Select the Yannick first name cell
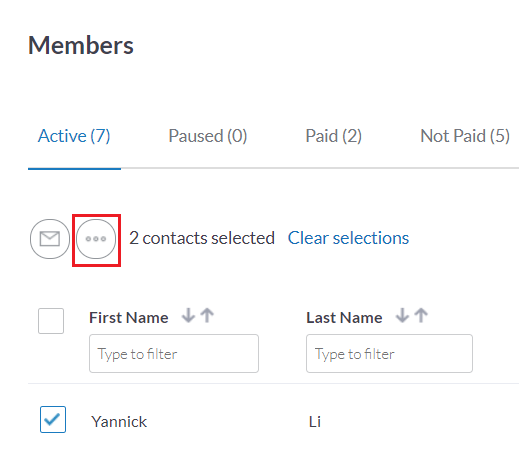 (x=119, y=422)
